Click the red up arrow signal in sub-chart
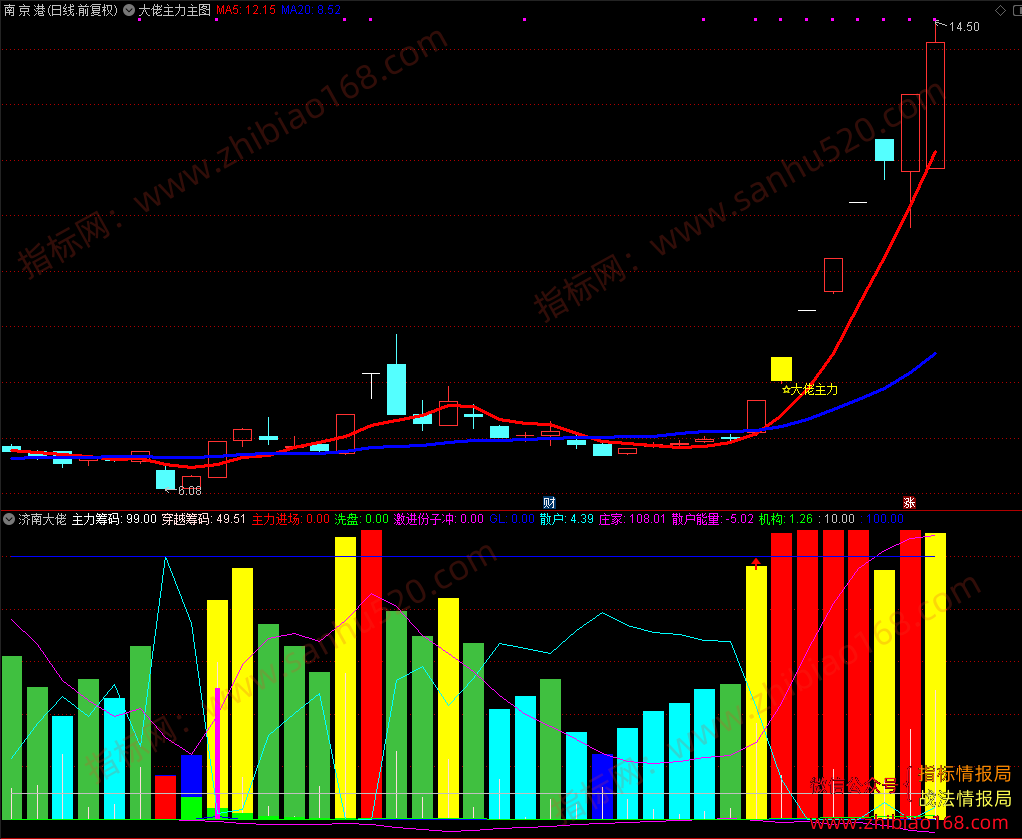Image resolution: width=1022 pixels, height=839 pixels. (x=755, y=563)
